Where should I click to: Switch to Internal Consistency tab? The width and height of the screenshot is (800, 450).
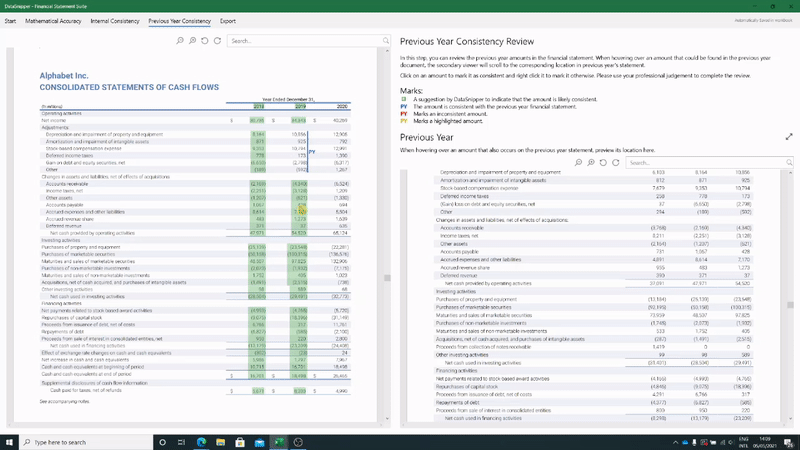click(x=115, y=21)
